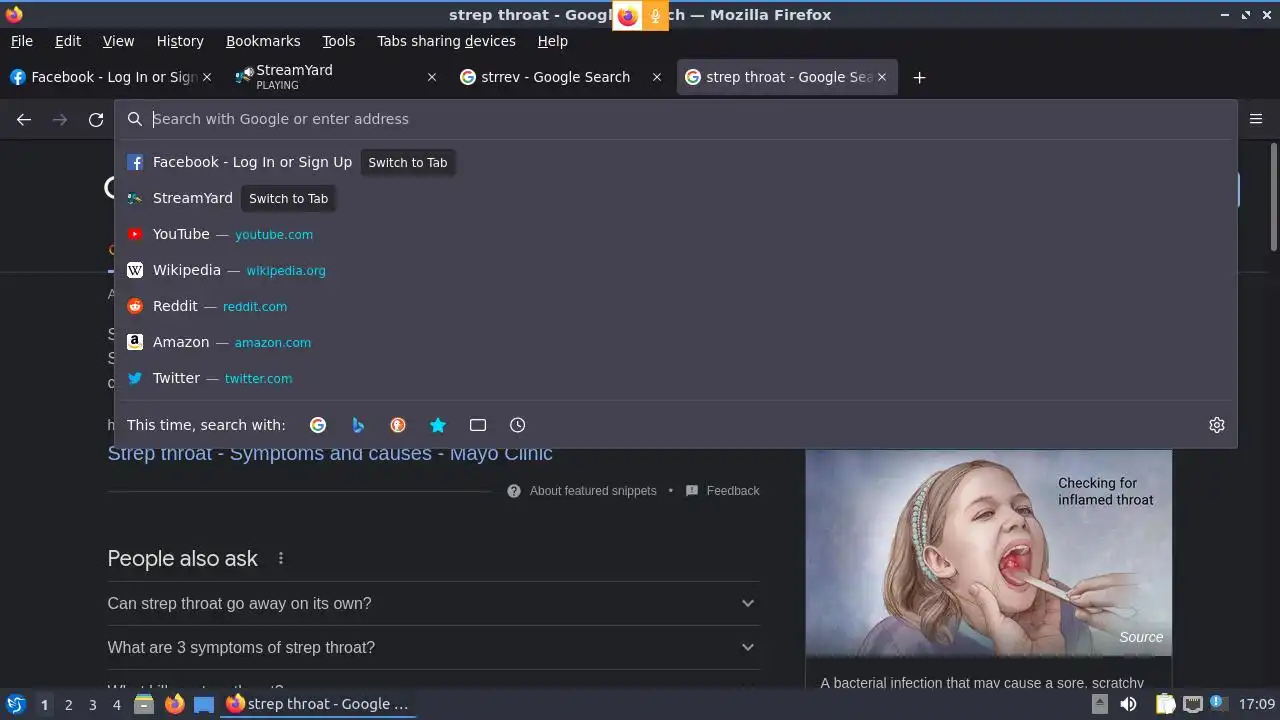1280x720 pixels.
Task: Launch the file manager from taskbar
Action: pyautogui.click(x=144, y=704)
